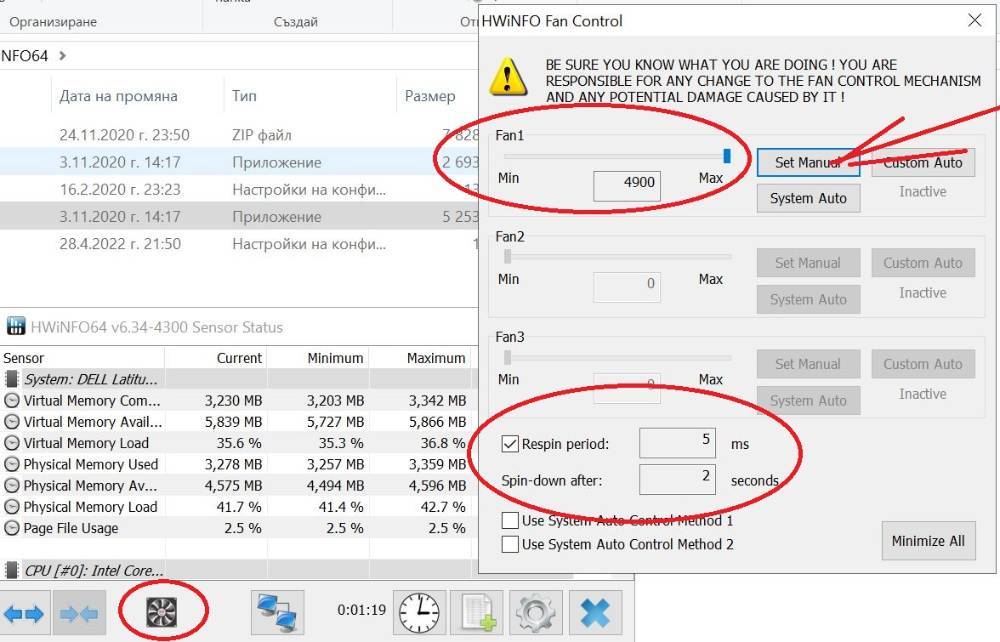Click the Maximum column header

[x=436, y=358]
